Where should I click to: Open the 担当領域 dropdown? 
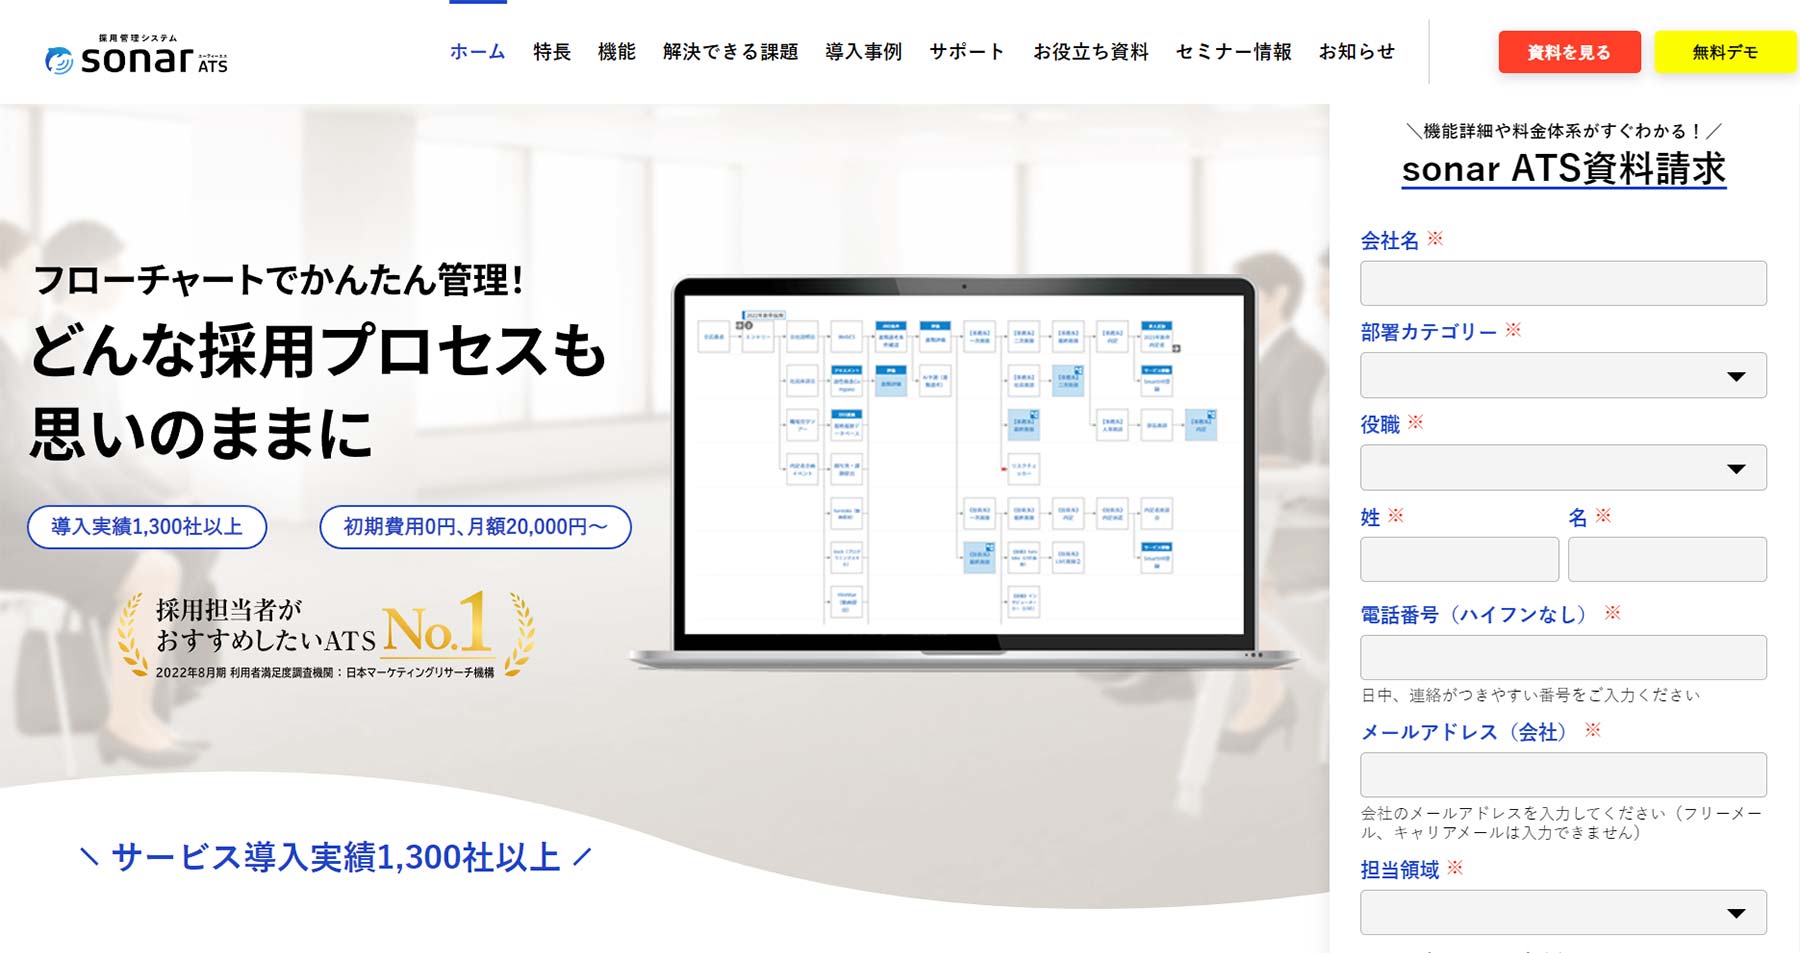1563,912
